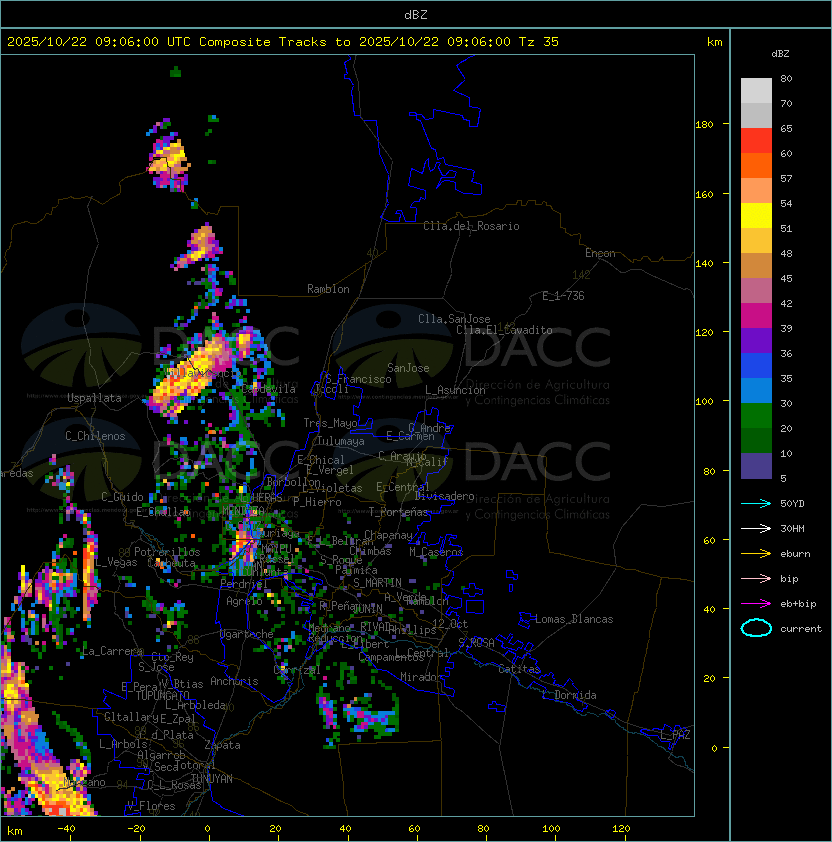This screenshot has height=842, width=832.
Task: Click the Lomas_Blancas map label
Action: (x=574, y=619)
